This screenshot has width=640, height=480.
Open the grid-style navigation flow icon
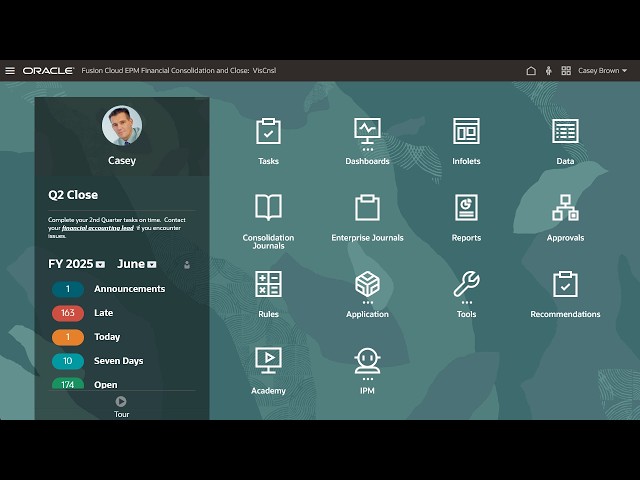point(566,71)
